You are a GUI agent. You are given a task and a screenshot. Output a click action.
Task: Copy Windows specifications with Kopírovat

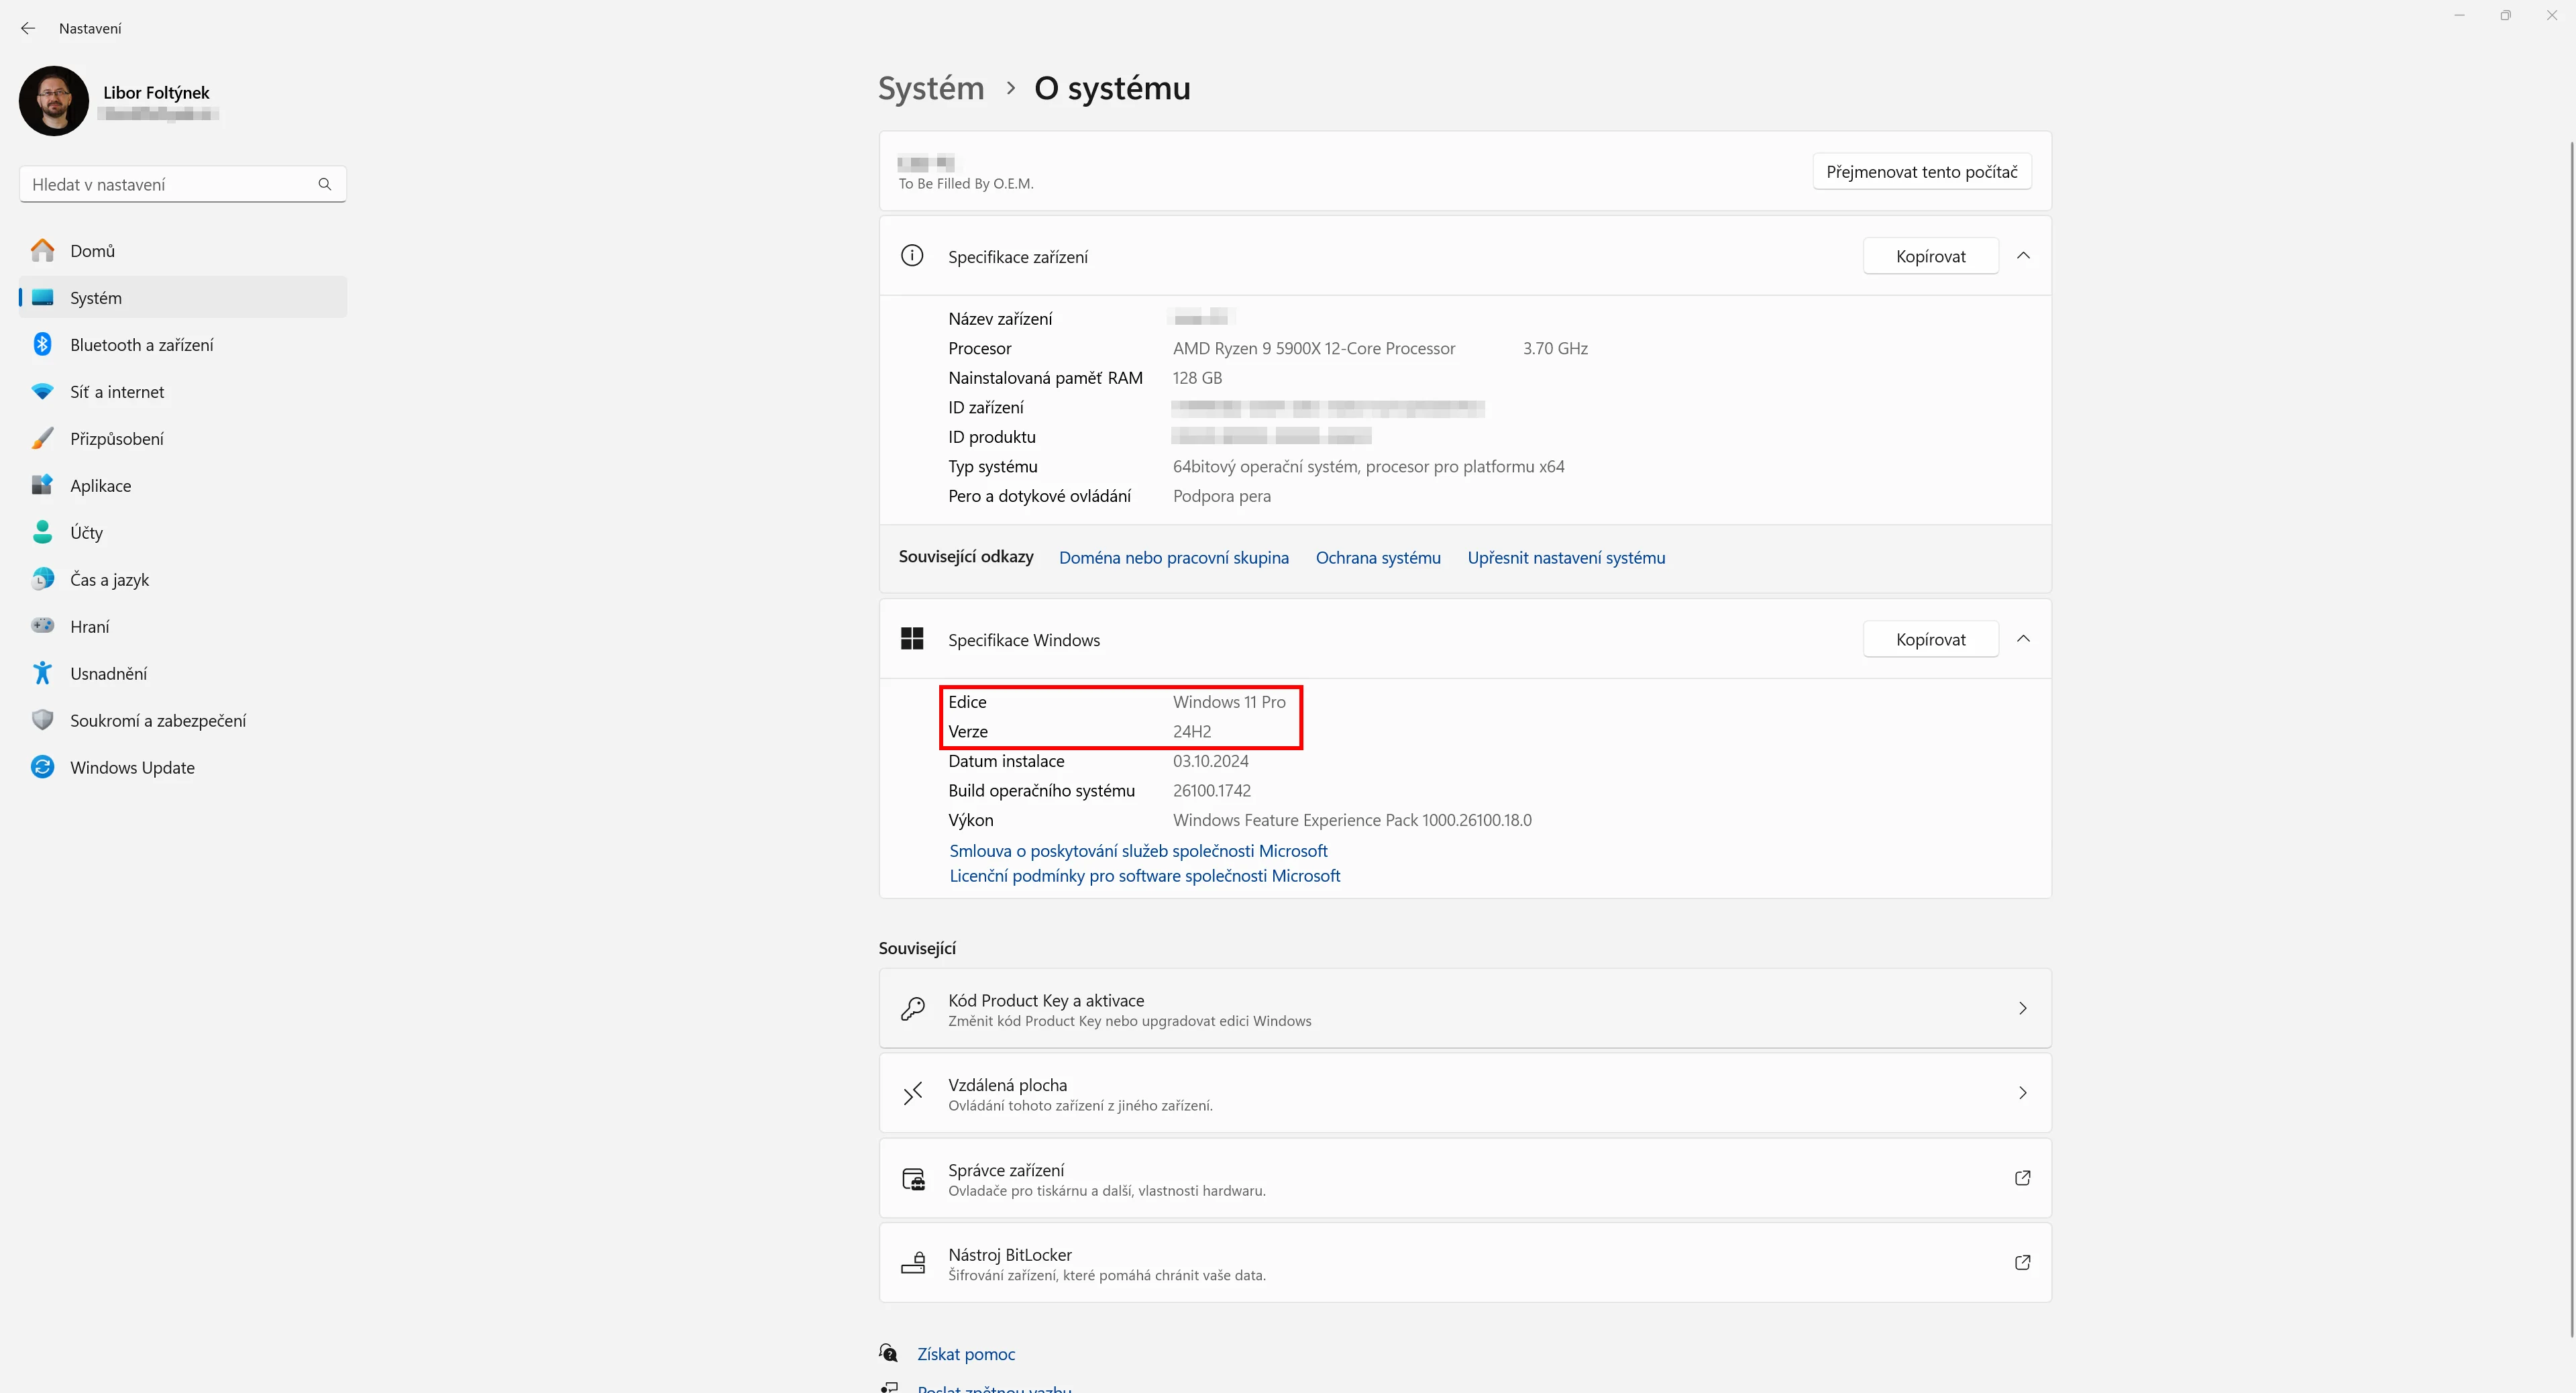[1930, 639]
